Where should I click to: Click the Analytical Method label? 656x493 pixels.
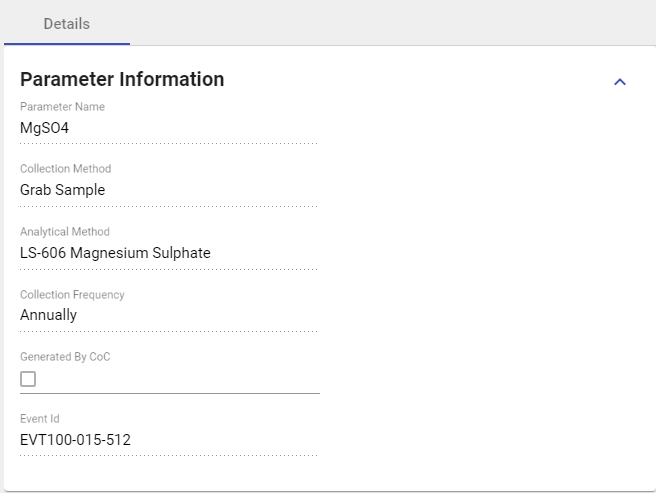coord(65,232)
